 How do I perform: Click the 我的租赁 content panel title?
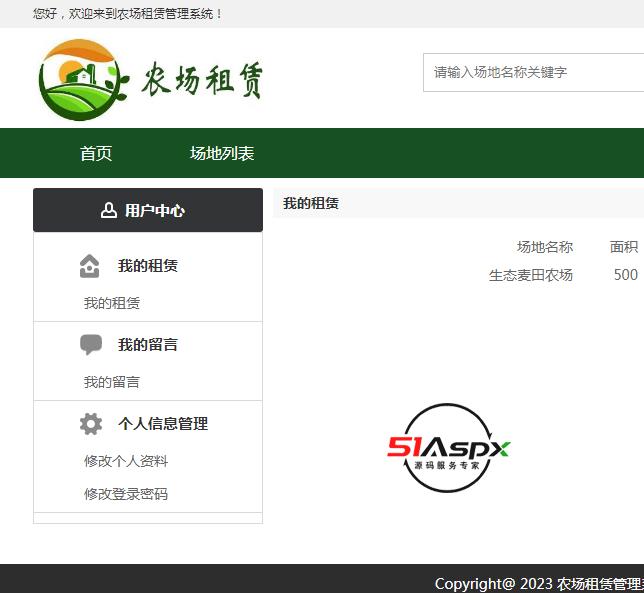(x=311, y=203)
